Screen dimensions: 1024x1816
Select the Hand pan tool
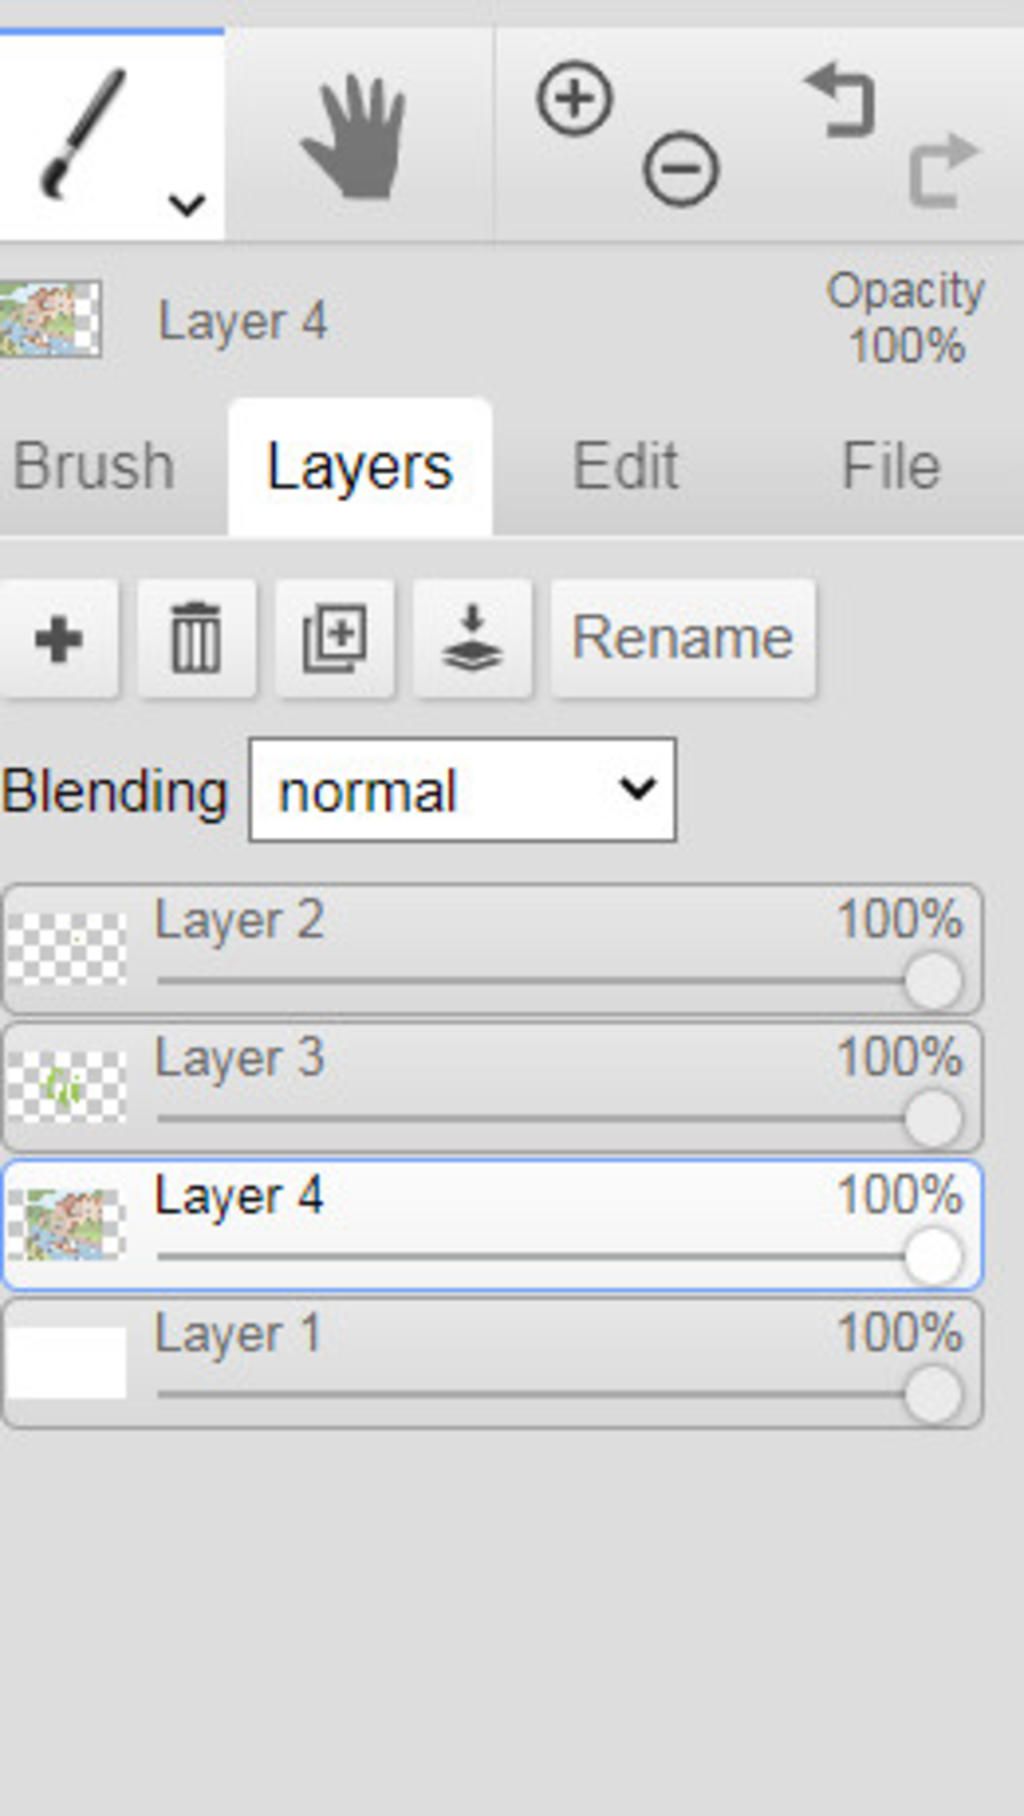355,135
